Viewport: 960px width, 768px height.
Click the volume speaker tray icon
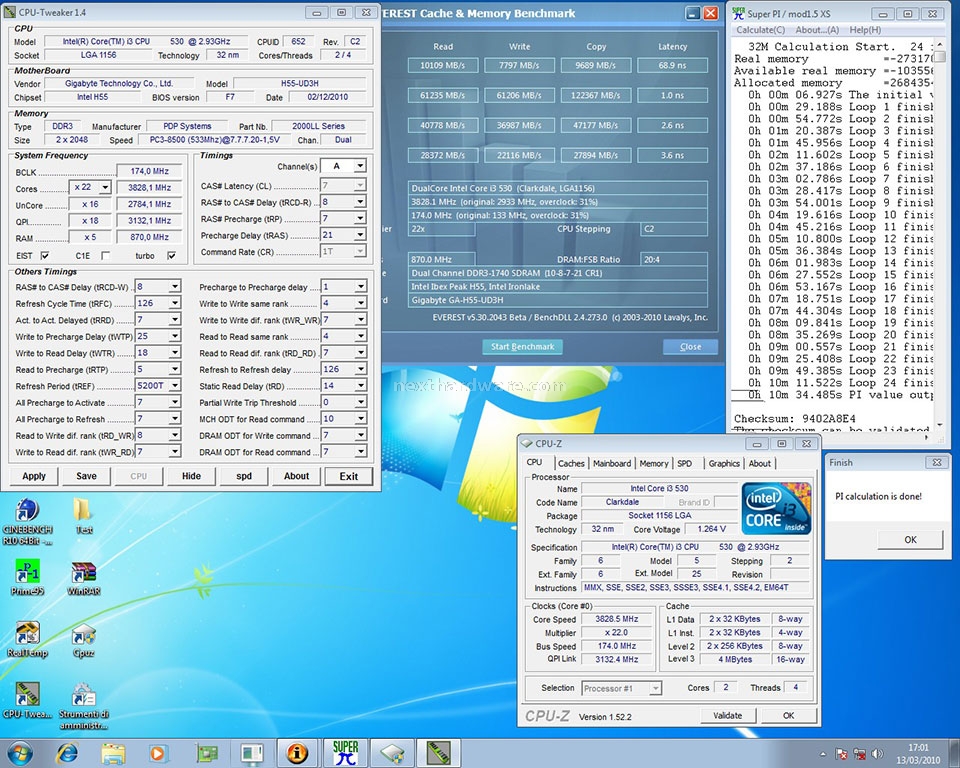877,754
